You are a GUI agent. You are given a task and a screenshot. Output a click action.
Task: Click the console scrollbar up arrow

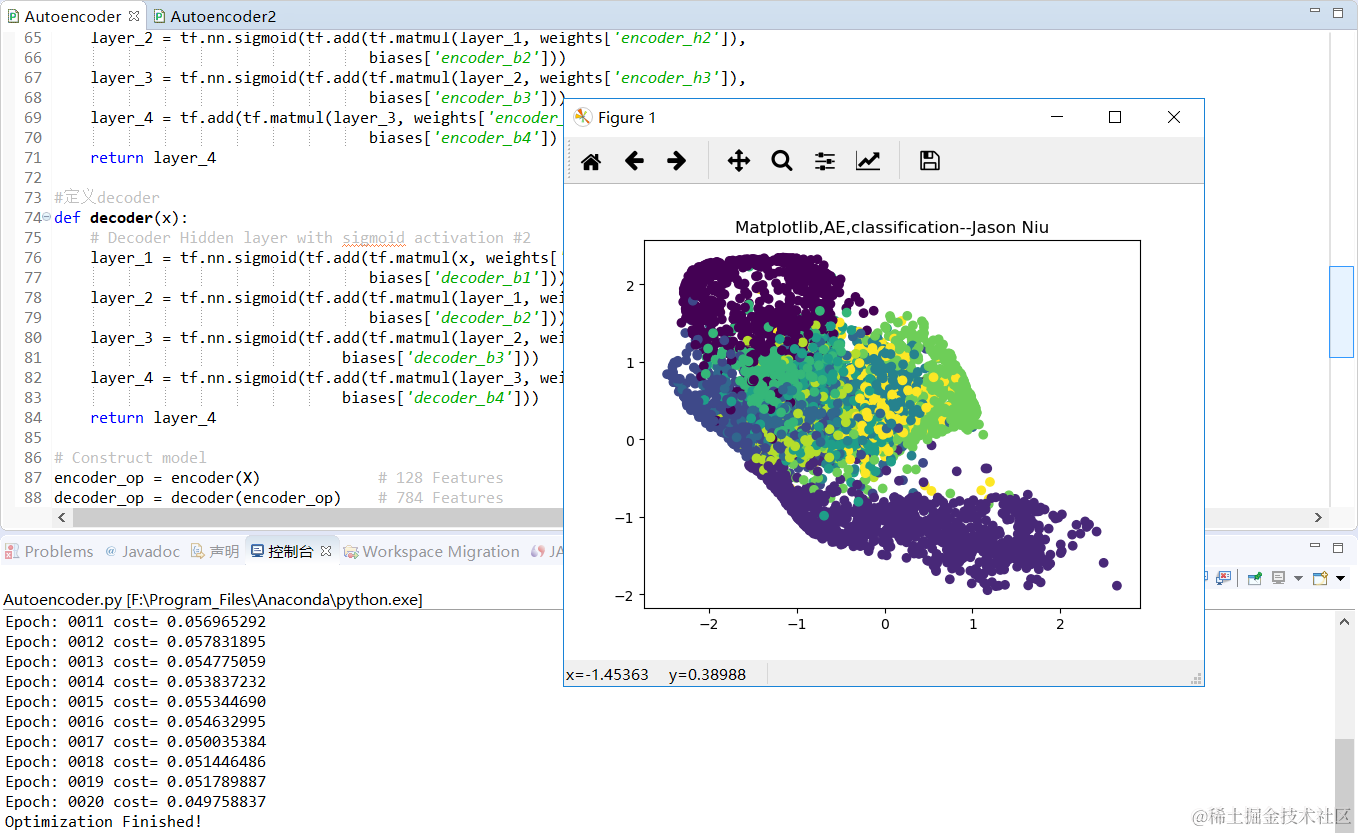pyautogui.click(x=1345, y=621)
